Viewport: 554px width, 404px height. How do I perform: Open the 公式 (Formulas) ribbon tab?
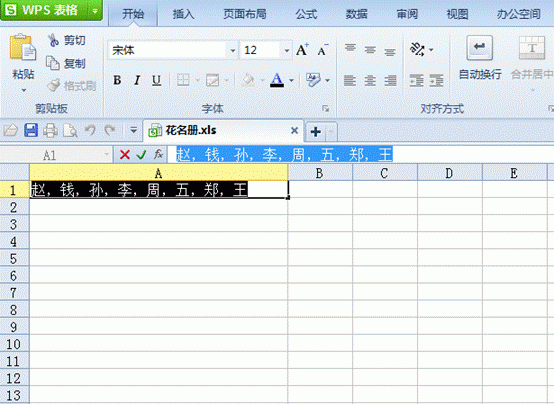pyautogui.click(x=306, y=14)
